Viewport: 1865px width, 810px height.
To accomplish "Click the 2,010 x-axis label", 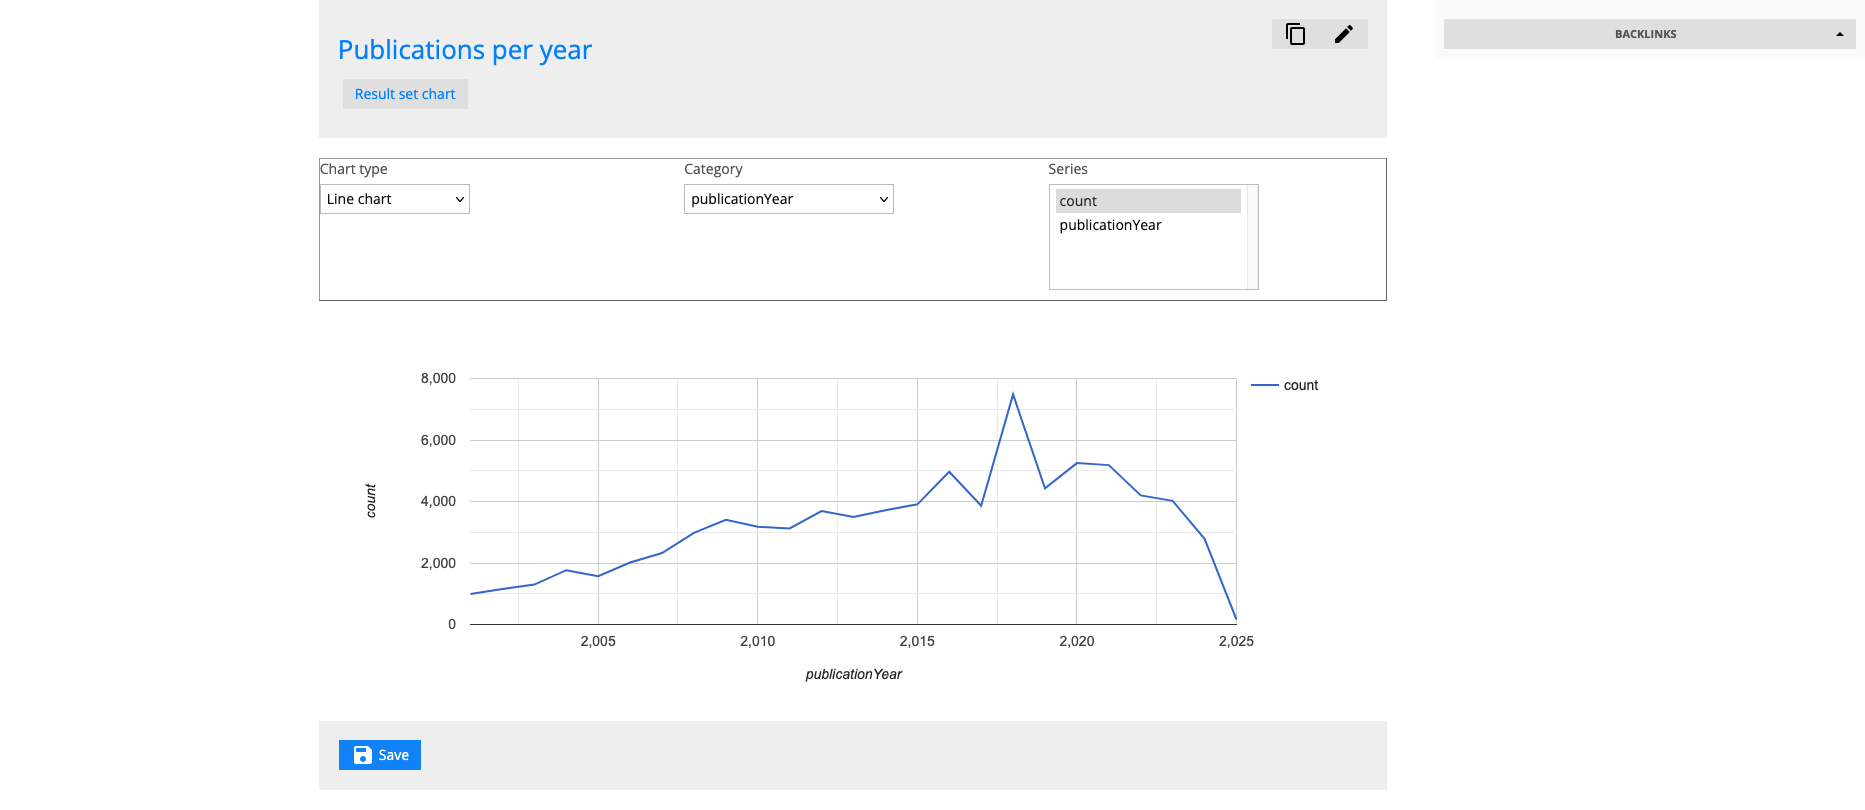I will pyautogui.click(x=757, y=641).
